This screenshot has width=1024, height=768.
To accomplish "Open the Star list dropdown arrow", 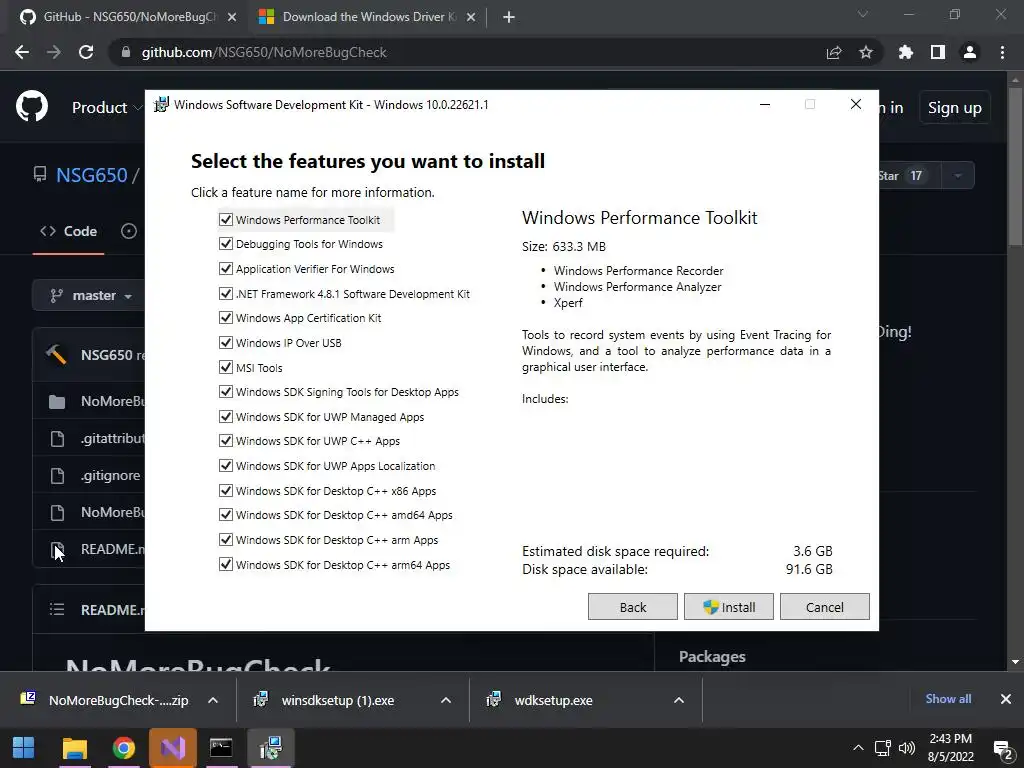I will 958,176.
